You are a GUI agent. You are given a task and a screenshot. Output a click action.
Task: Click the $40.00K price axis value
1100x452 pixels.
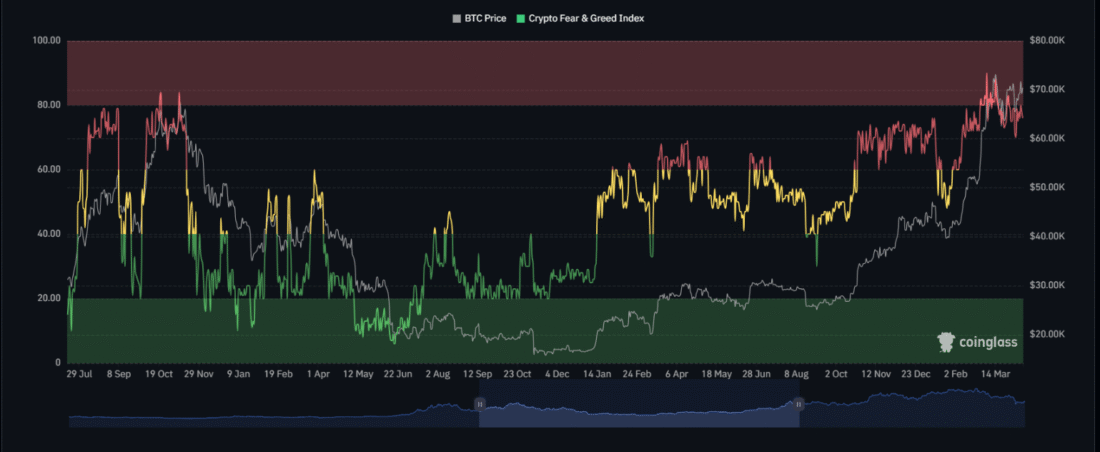1047,236
